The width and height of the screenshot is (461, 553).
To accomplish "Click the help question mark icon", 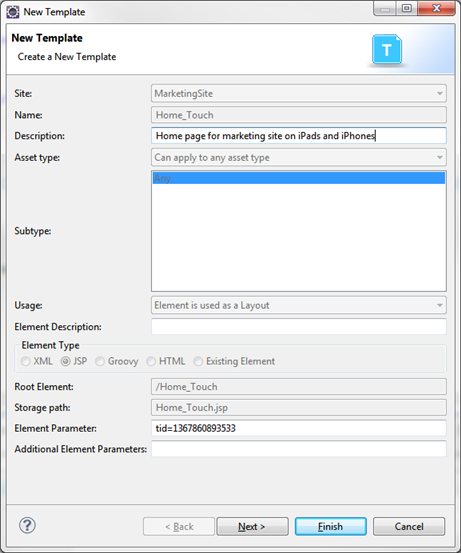I will [x=27, y=525].
